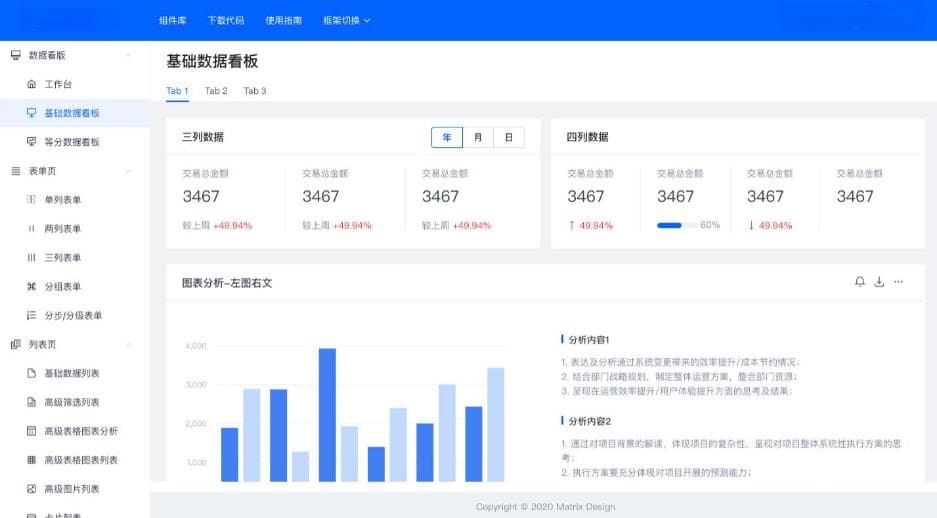Viewport: 937px width, 518px height.
Task: Switch to Tab 2
Action: 216,91
